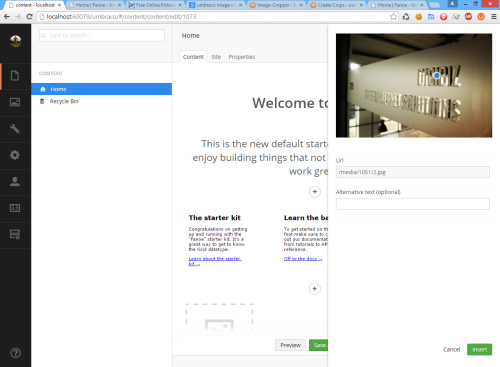
Task: Open the Media section icon
Action: pyautogui.click(x=15, y=102)
